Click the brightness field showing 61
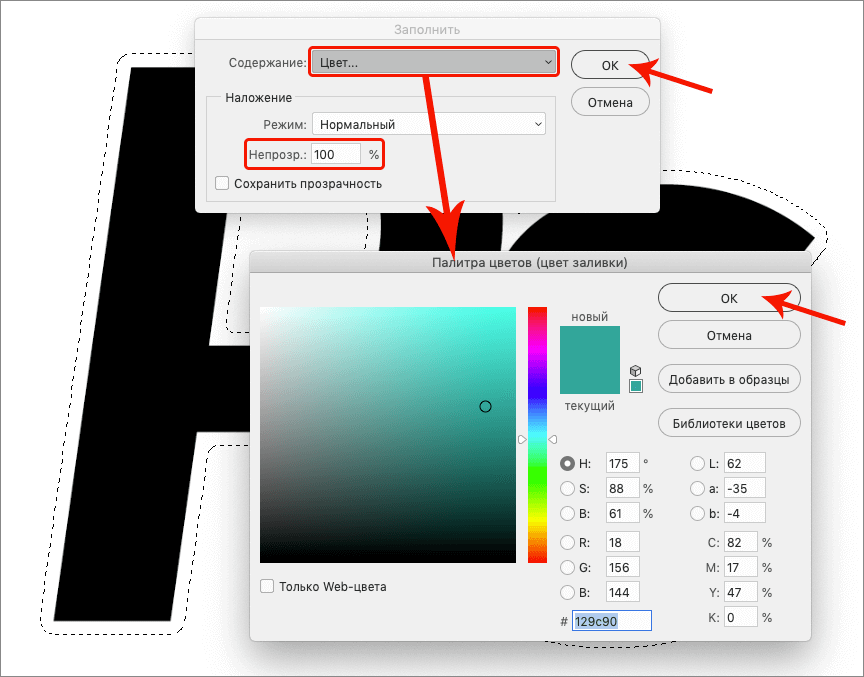 623,513
